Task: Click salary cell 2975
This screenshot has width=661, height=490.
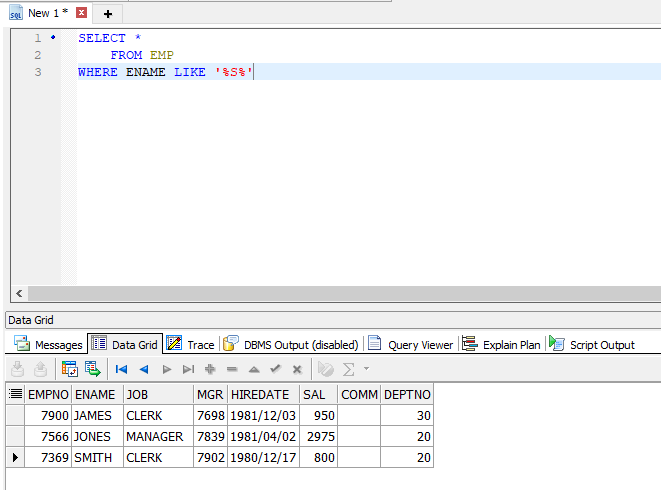Action: click(x=318, y=436)
